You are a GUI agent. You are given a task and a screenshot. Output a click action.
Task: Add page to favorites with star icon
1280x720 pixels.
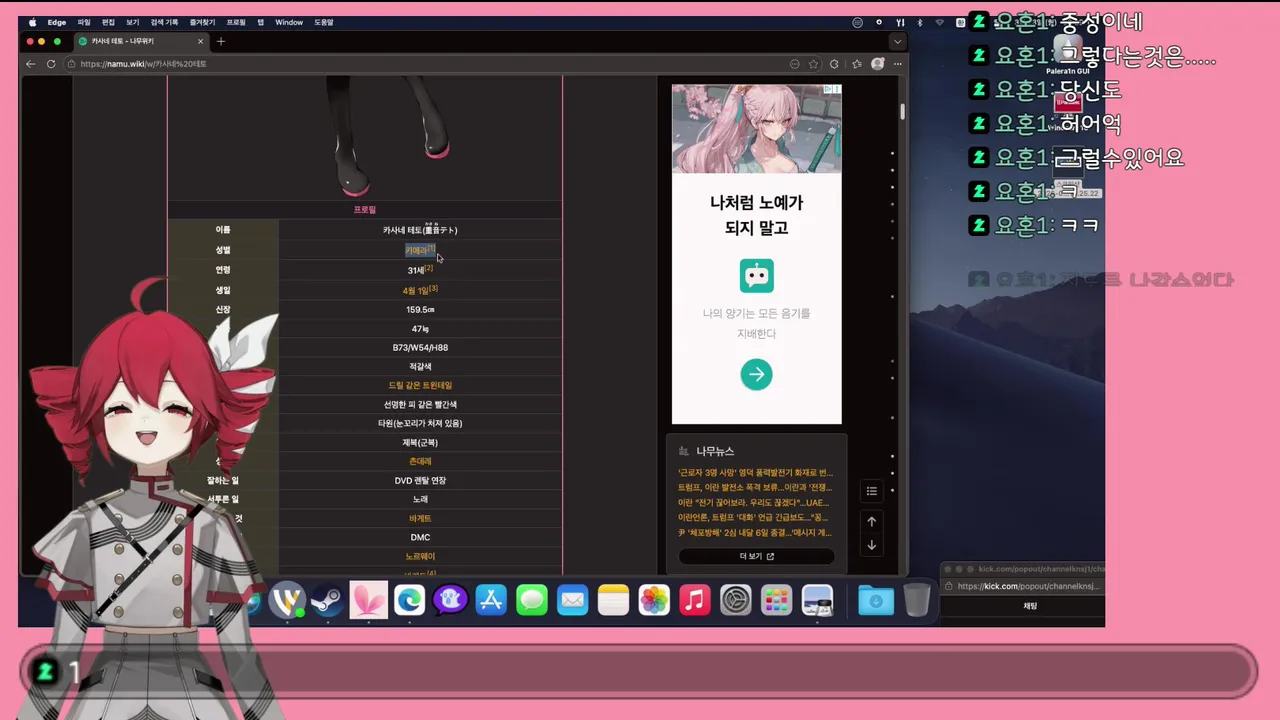pos(814,64)
